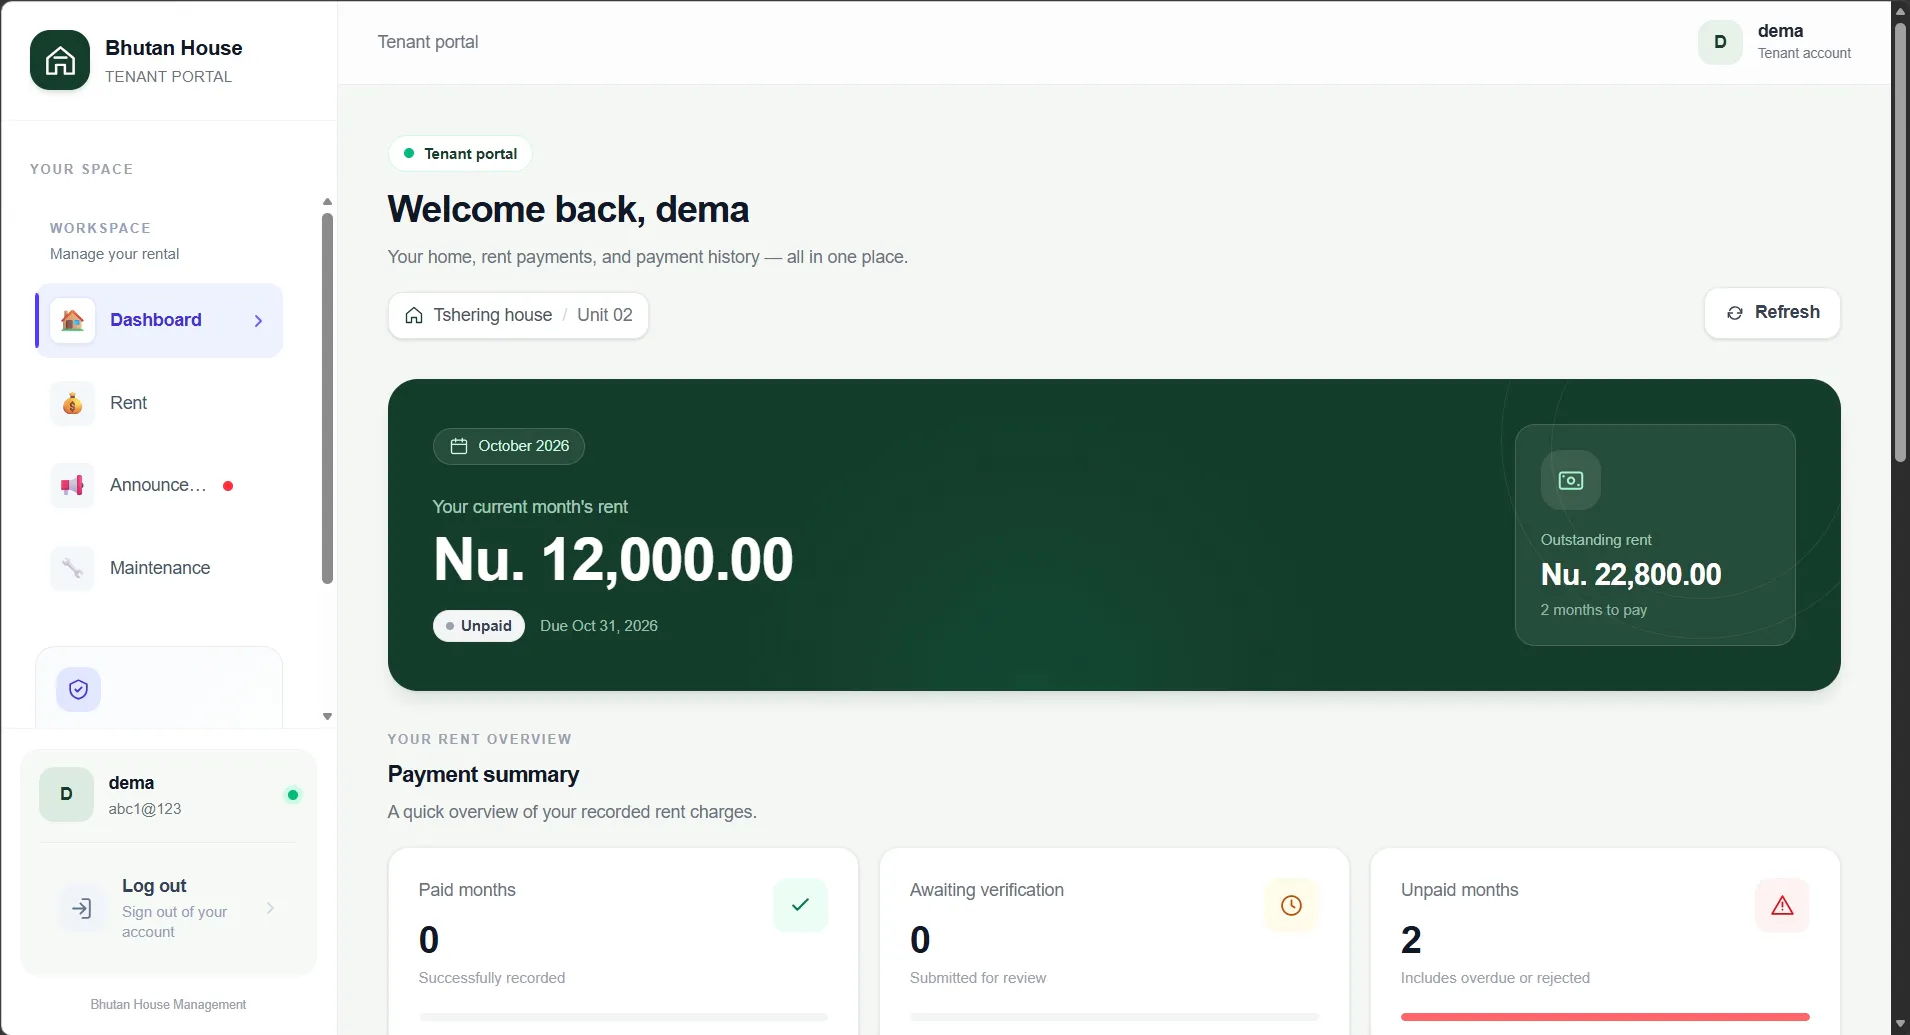Open the dema tenant account menu
This screenshot has width=1910, height=1035.
pos(1775,42)
